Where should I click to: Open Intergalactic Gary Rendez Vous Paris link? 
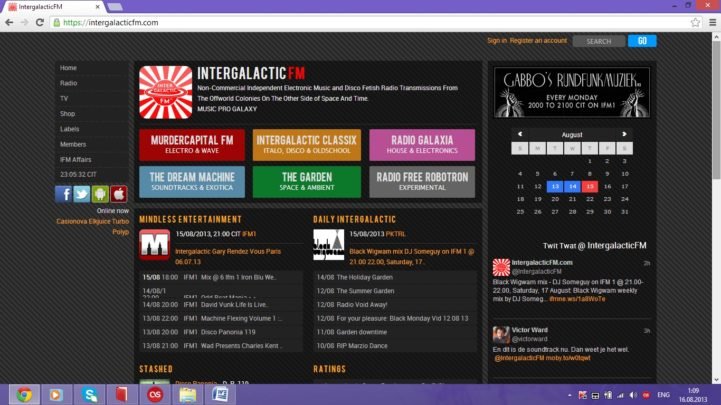point(228,257)
